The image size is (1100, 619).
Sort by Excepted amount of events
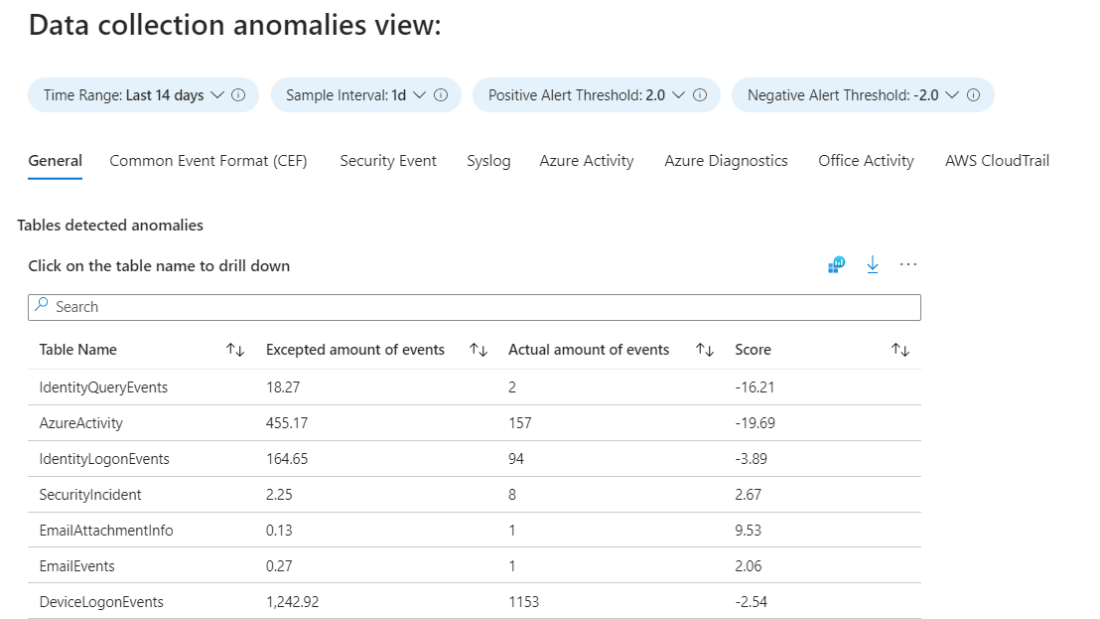pyautogui.click(x=480, y=349)
